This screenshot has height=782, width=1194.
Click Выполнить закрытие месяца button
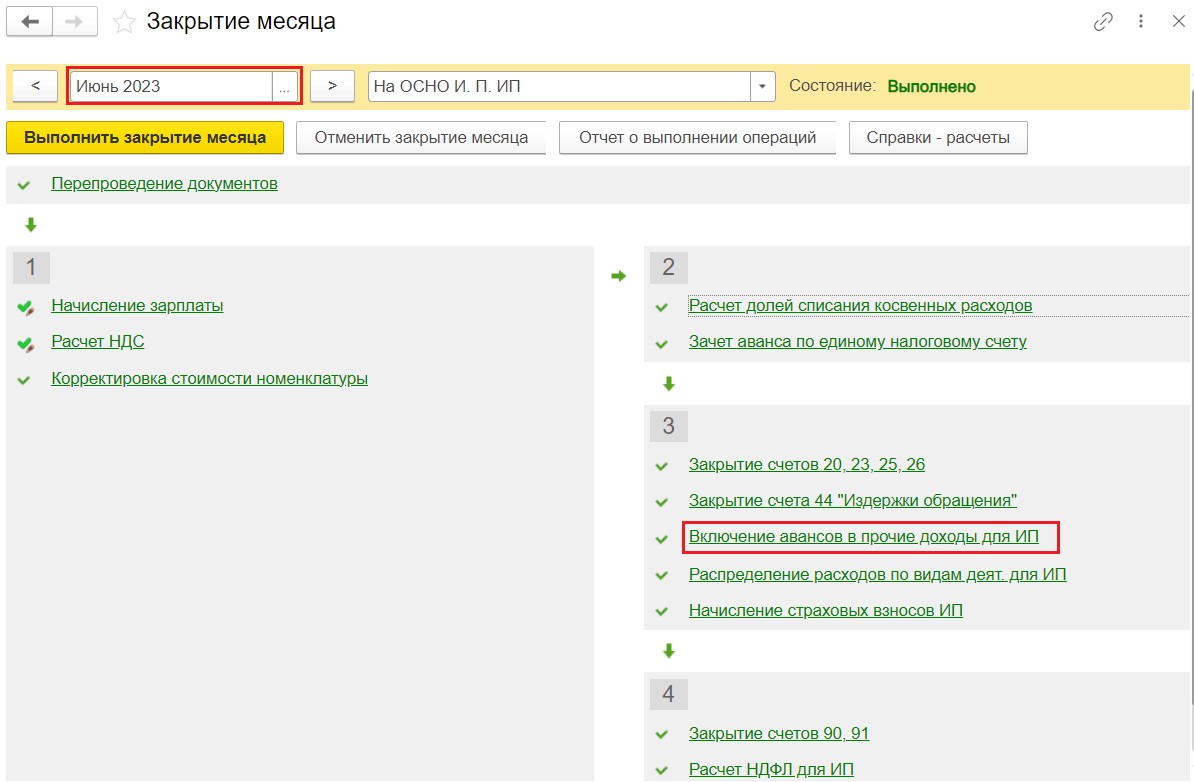[145, 138]
